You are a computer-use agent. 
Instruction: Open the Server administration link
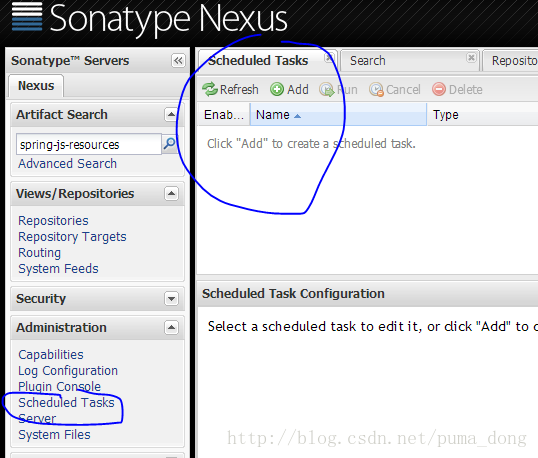click(37, 419)
